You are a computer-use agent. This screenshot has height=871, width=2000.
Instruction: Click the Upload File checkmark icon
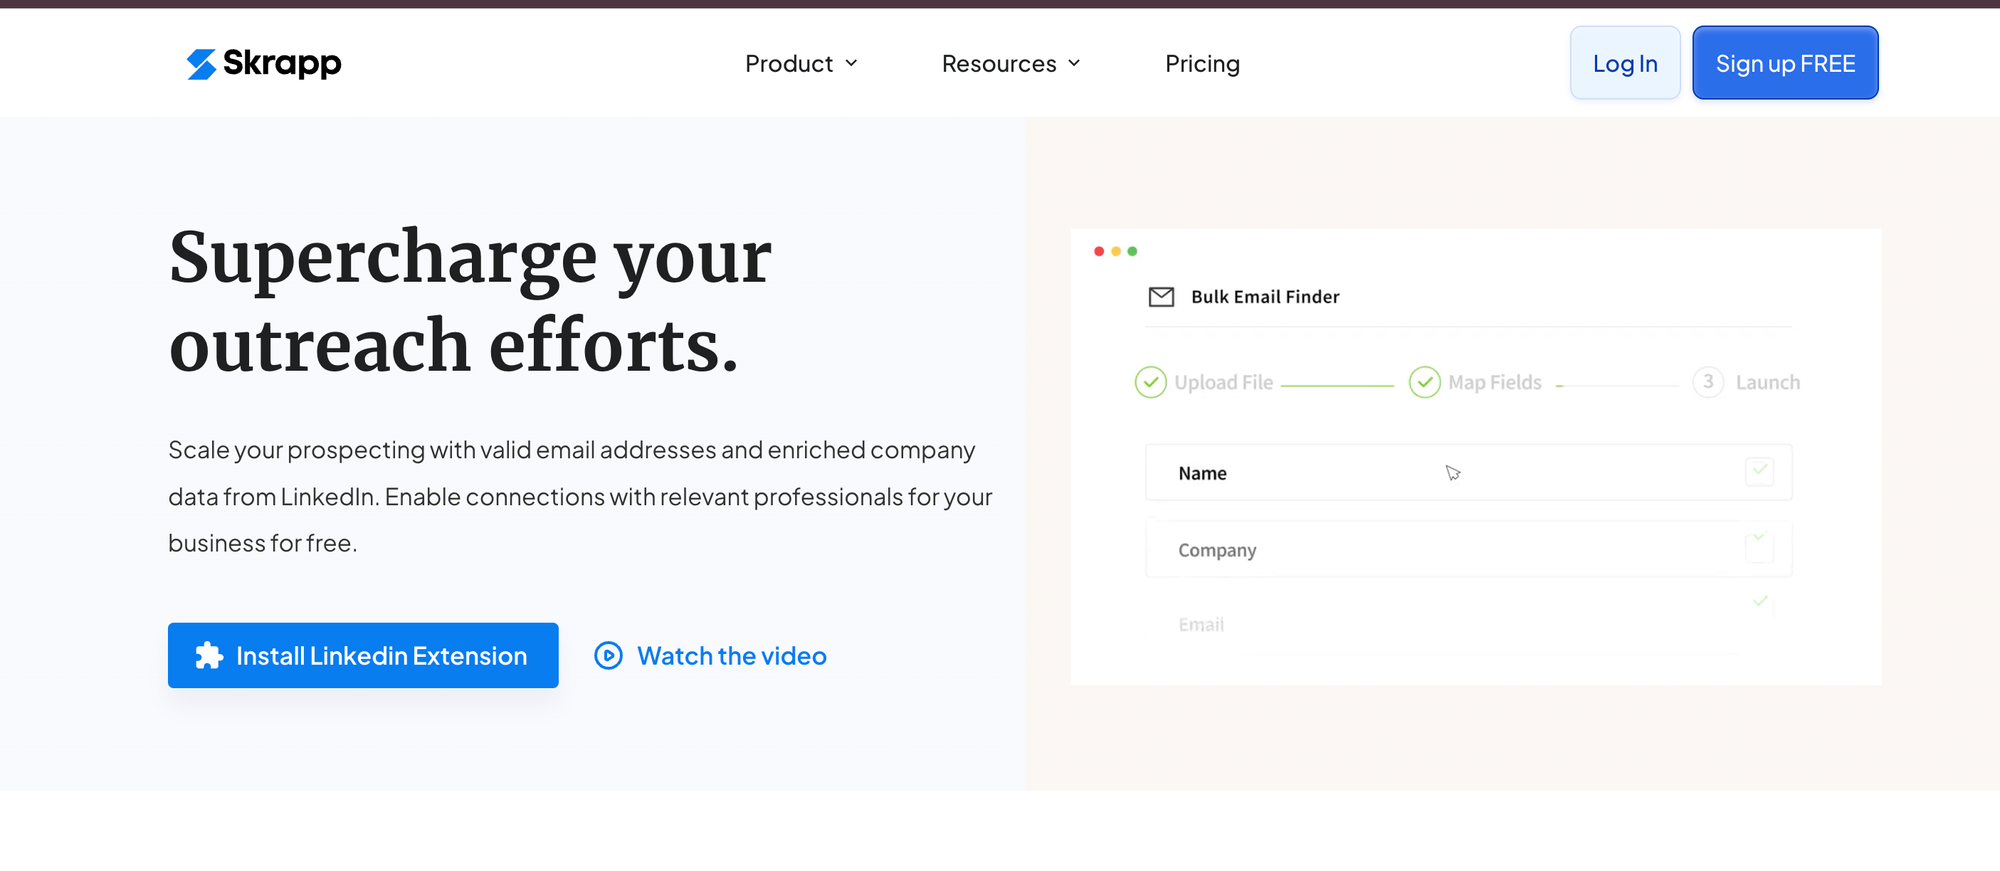1151,382
